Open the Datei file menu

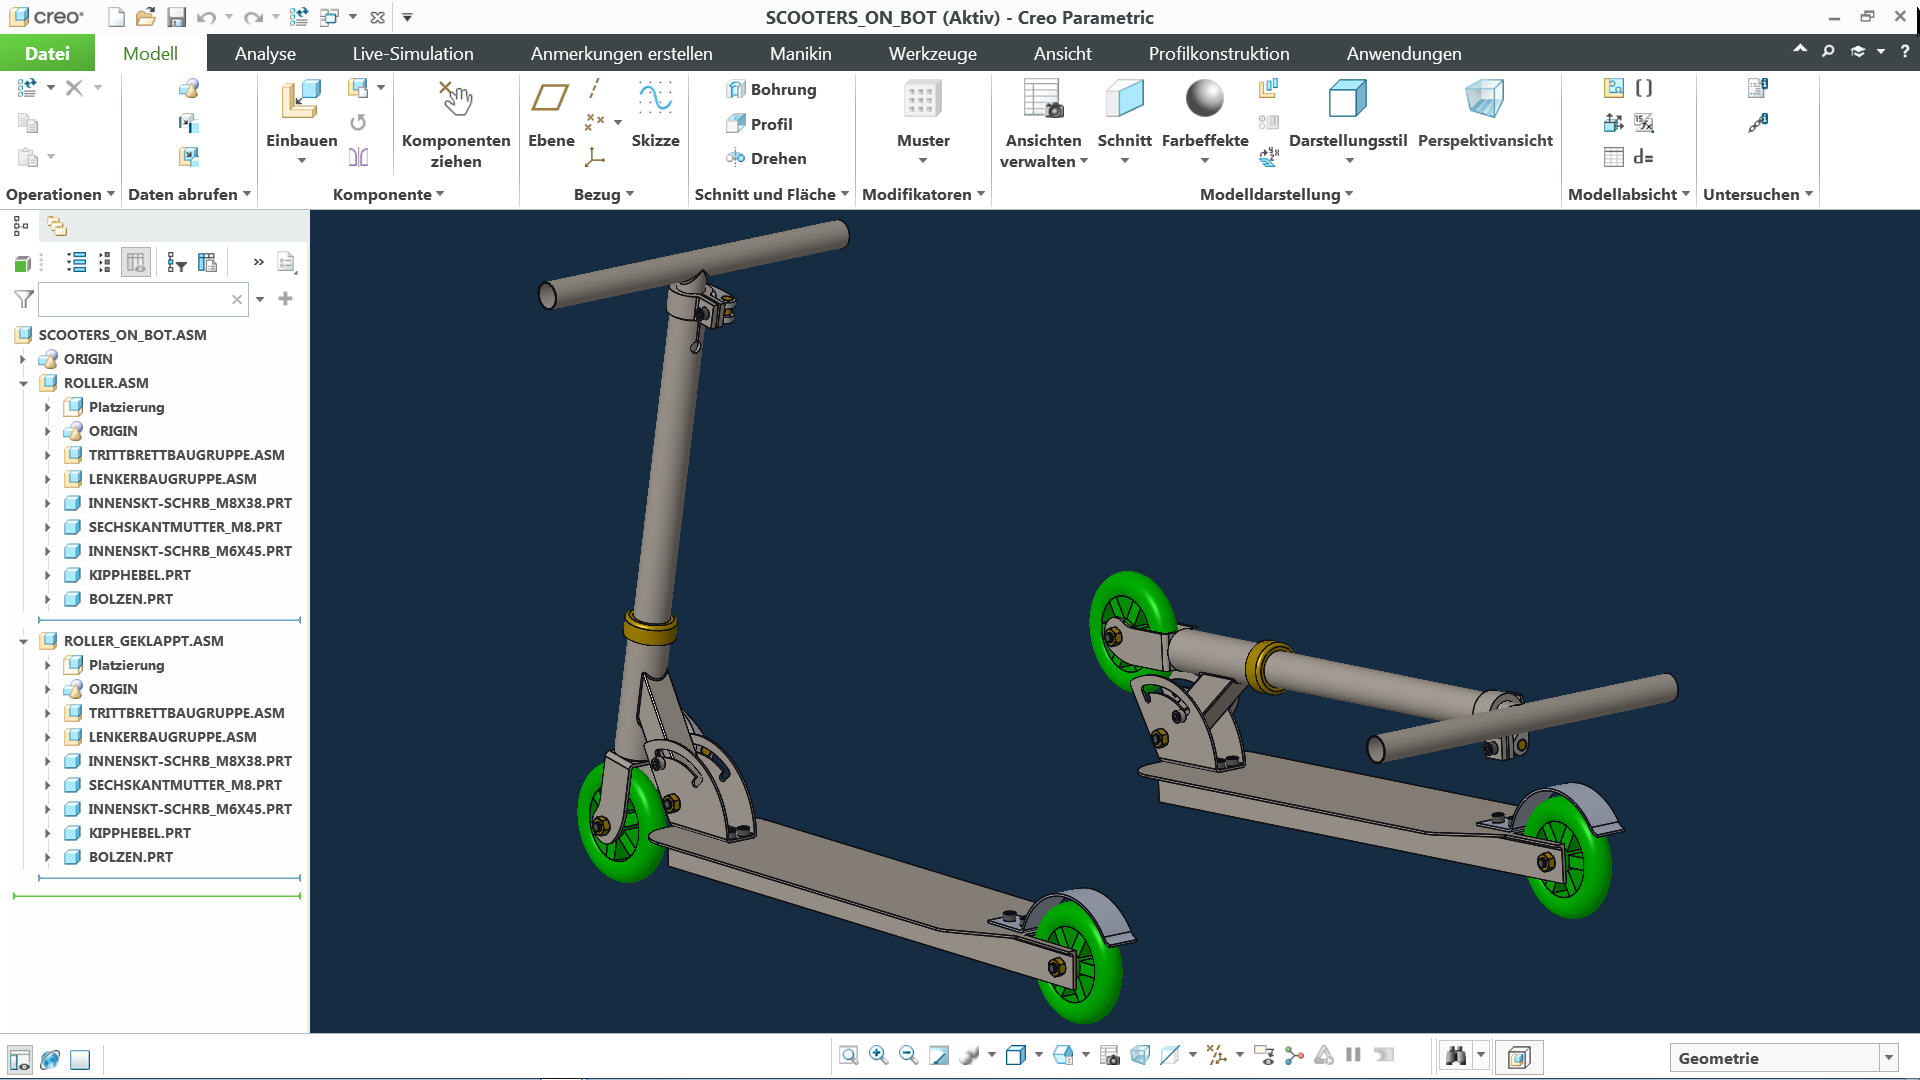coord(47,54)
